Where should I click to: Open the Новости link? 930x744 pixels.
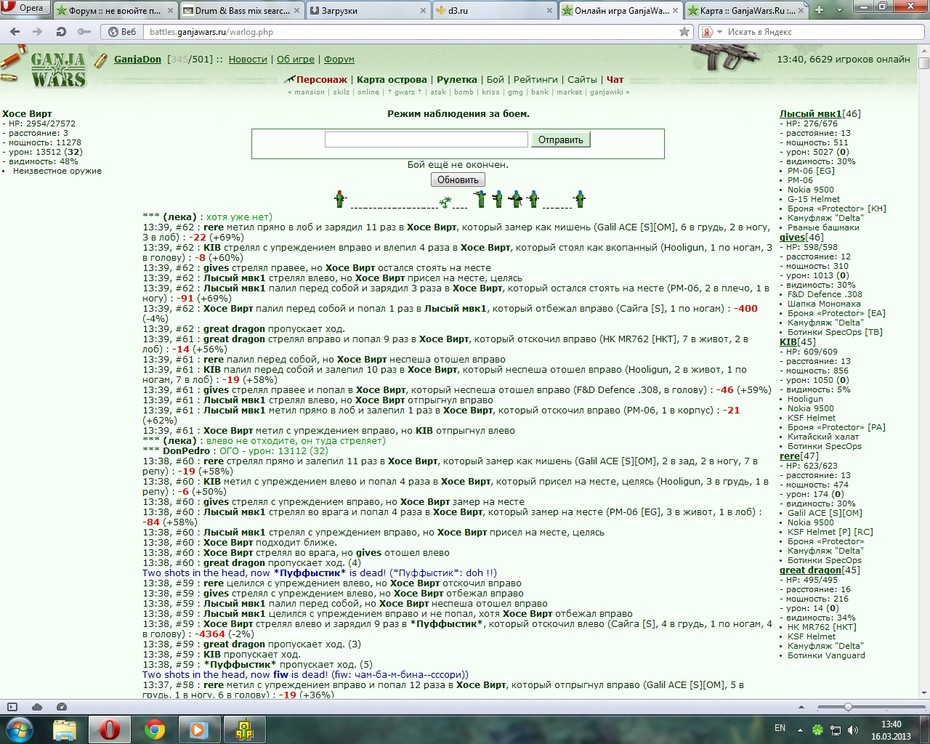[248, 59]
